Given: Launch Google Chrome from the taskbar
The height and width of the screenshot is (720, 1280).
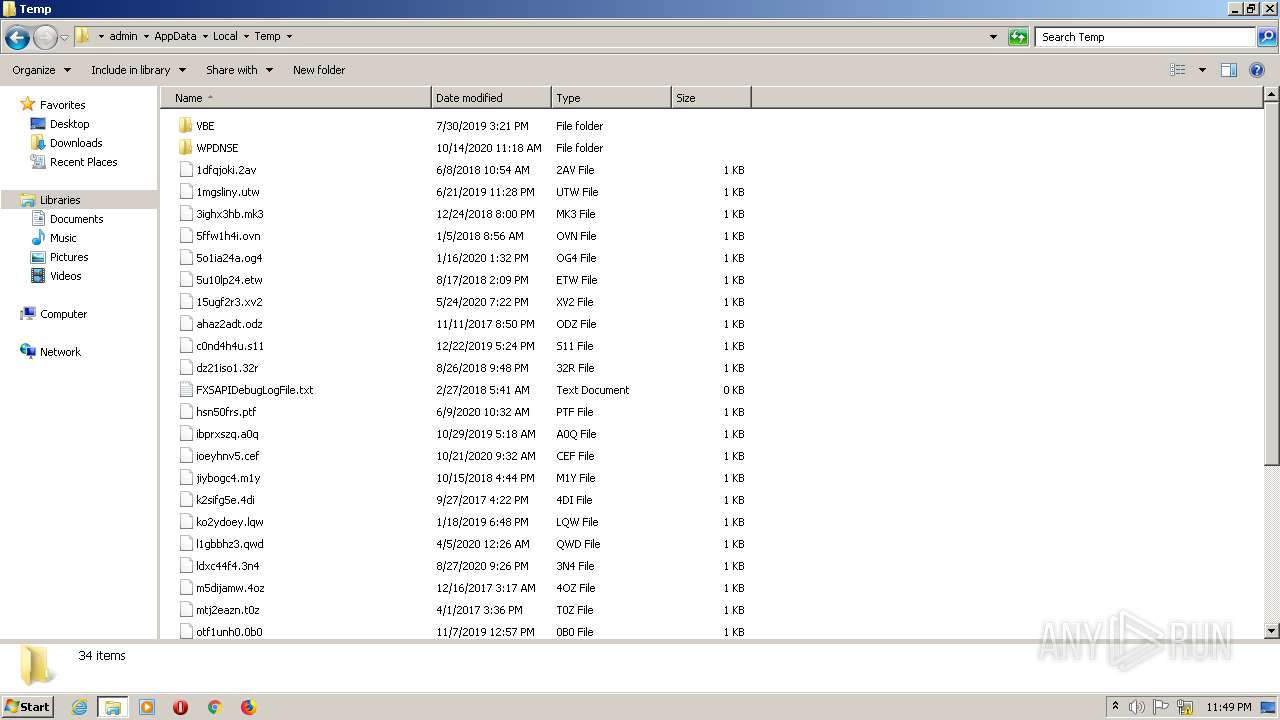Looking at the screenshot, I should tap(214, 707).
